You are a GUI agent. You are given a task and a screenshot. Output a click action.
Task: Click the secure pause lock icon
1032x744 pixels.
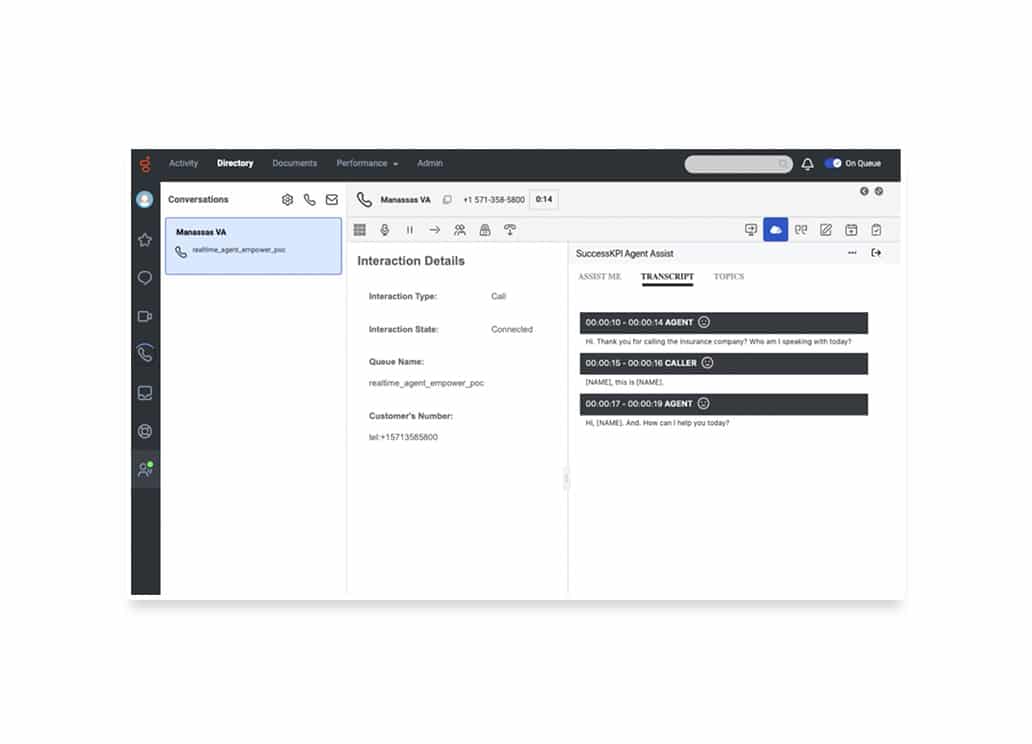click(x=485, y=230)
